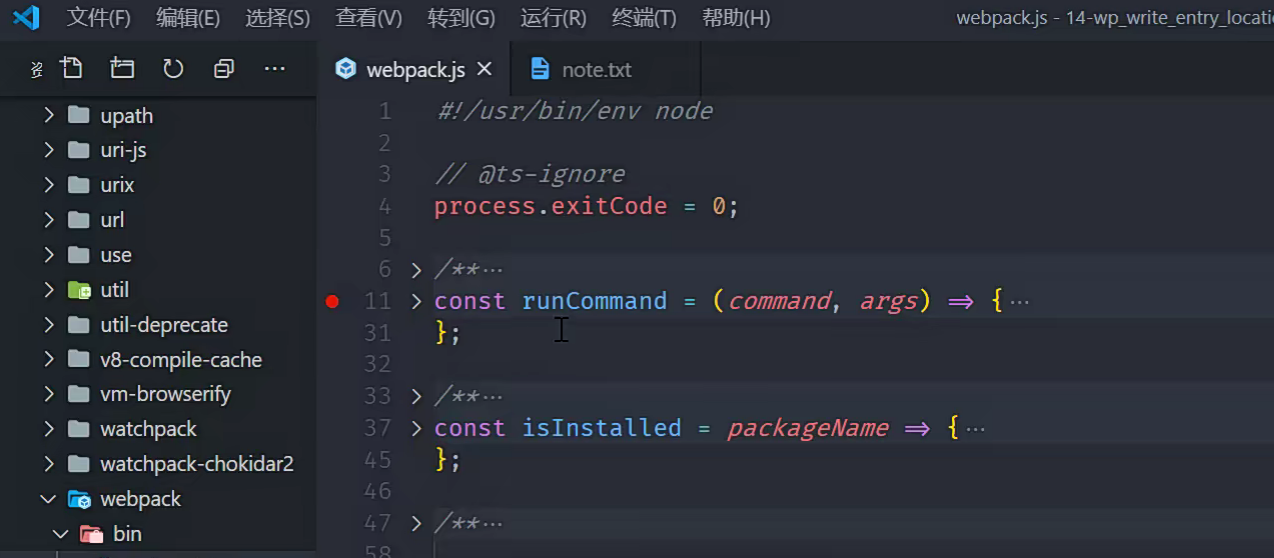
Task: Expand the util-deprecate folder
Action: click(48, 325)
